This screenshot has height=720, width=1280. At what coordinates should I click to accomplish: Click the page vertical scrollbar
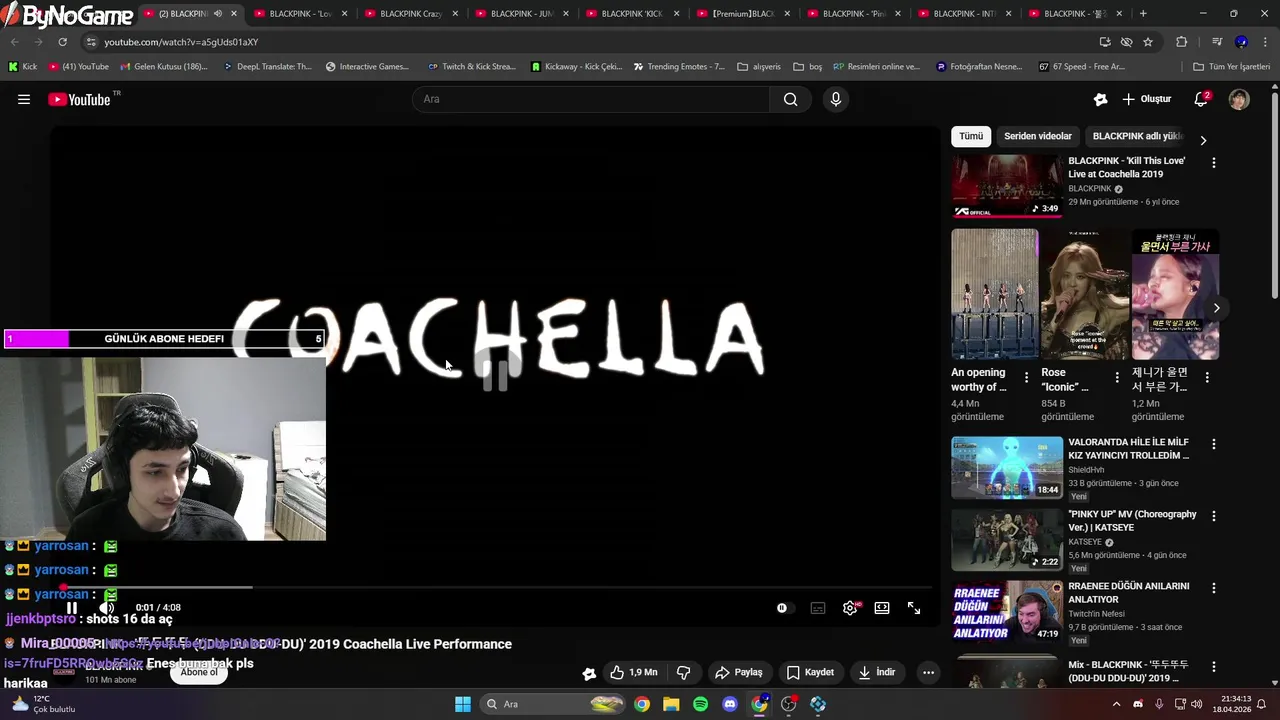click(x=1274, y=195)
